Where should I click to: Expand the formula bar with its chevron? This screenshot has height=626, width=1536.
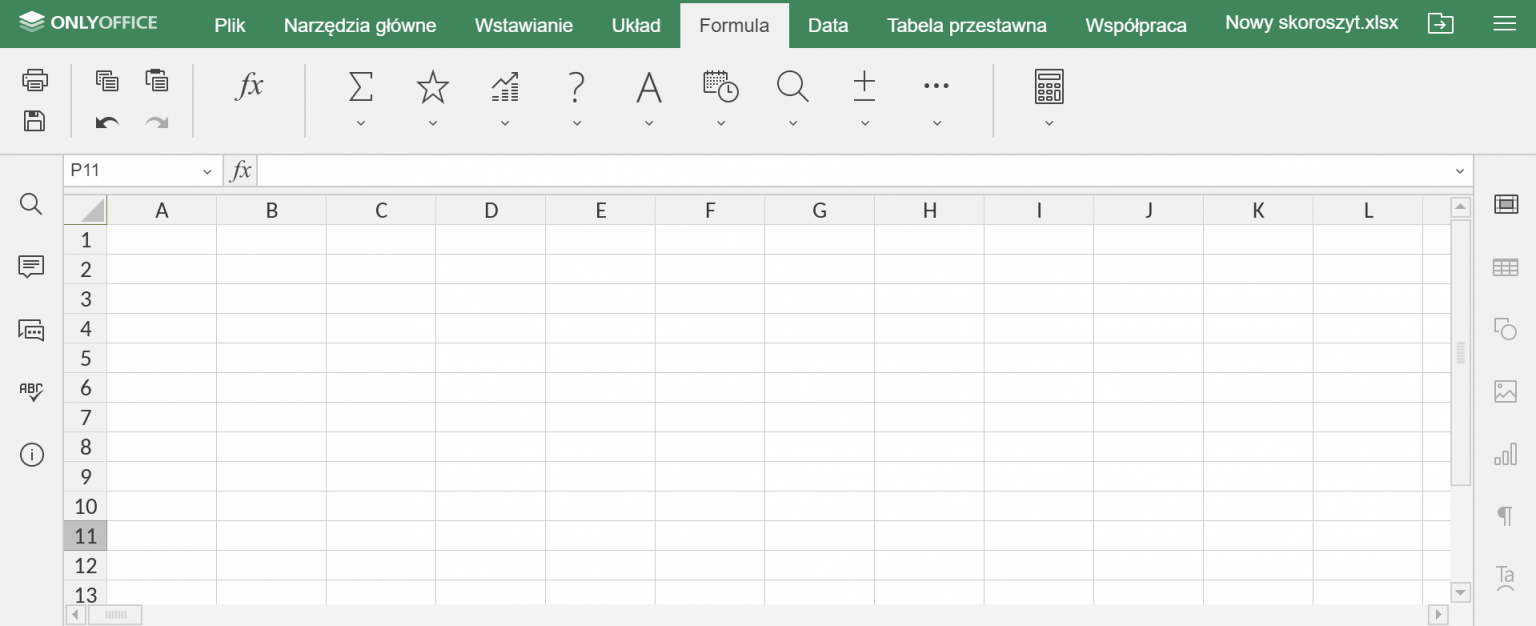click(x=1458, y=170)
